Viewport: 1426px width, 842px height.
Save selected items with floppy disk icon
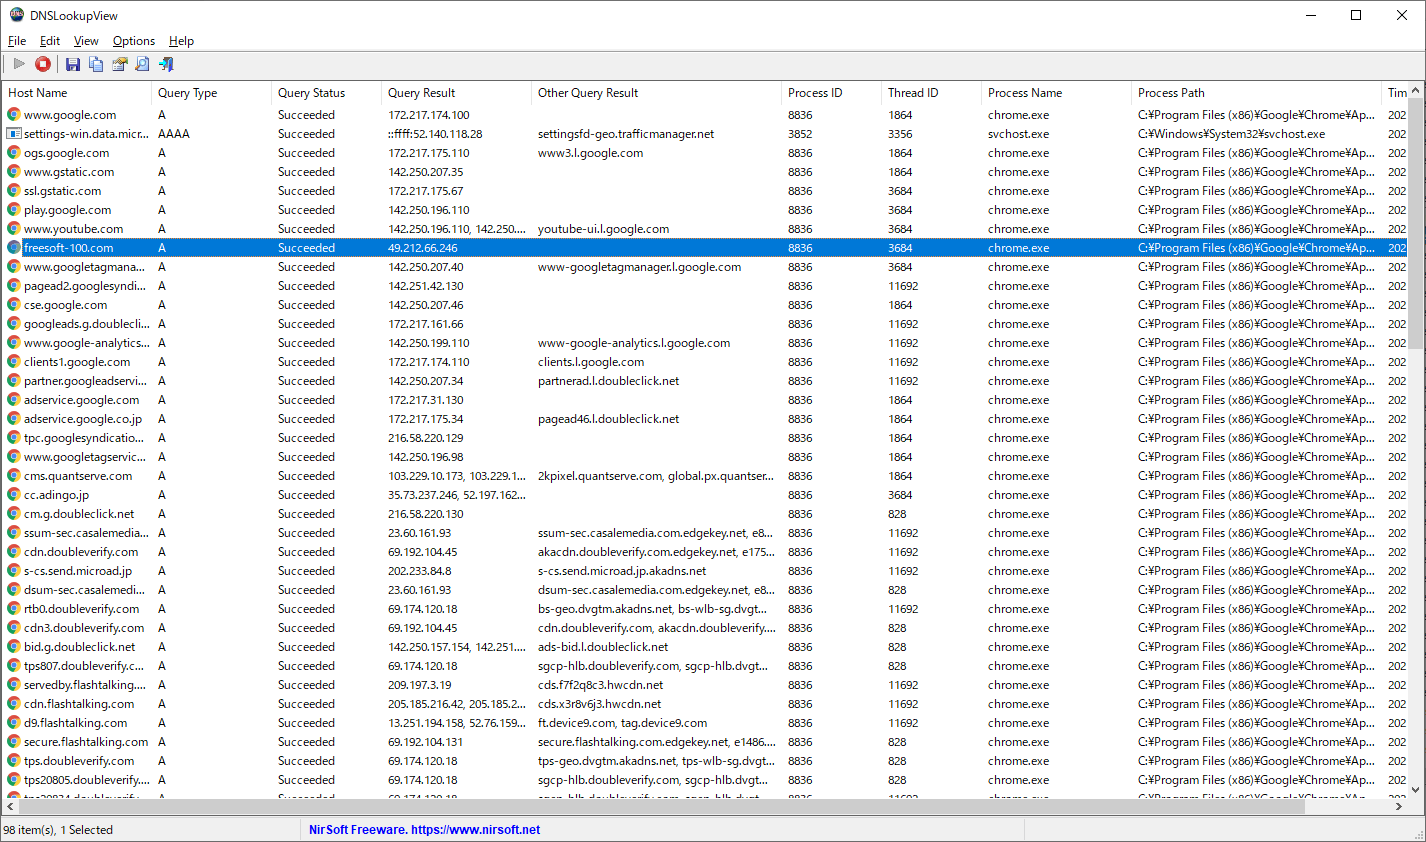tap(73, 64)
